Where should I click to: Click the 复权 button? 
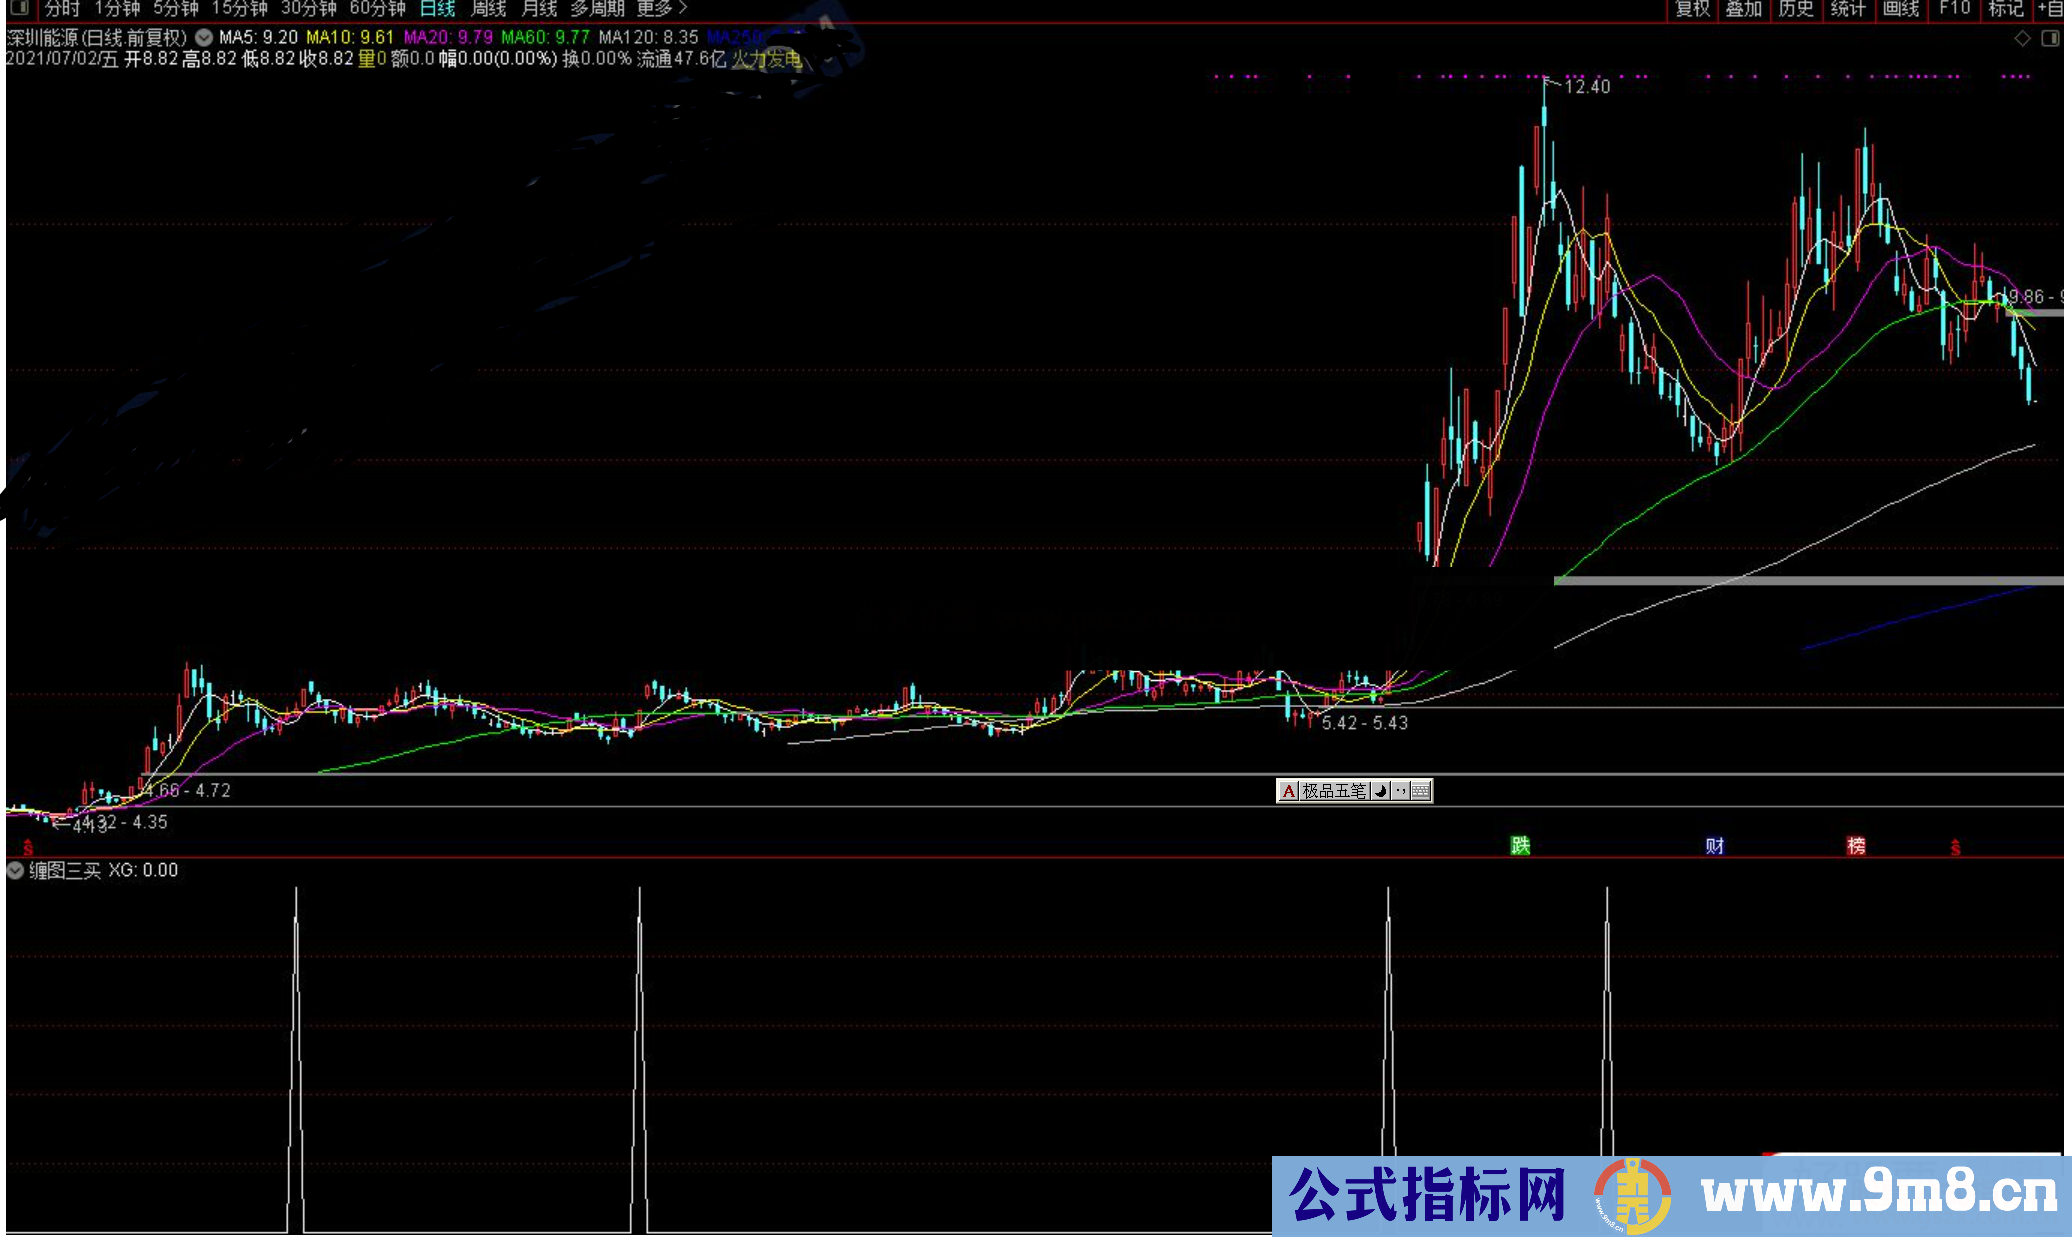pyautogui.click(x=1692, y=9)
